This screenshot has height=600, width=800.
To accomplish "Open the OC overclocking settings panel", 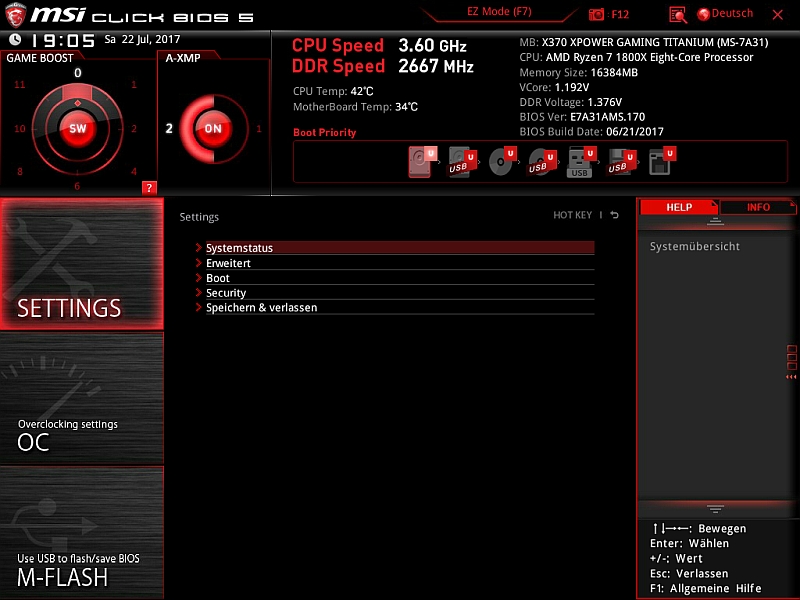I will pyautogui.click(x=82, y=398).
